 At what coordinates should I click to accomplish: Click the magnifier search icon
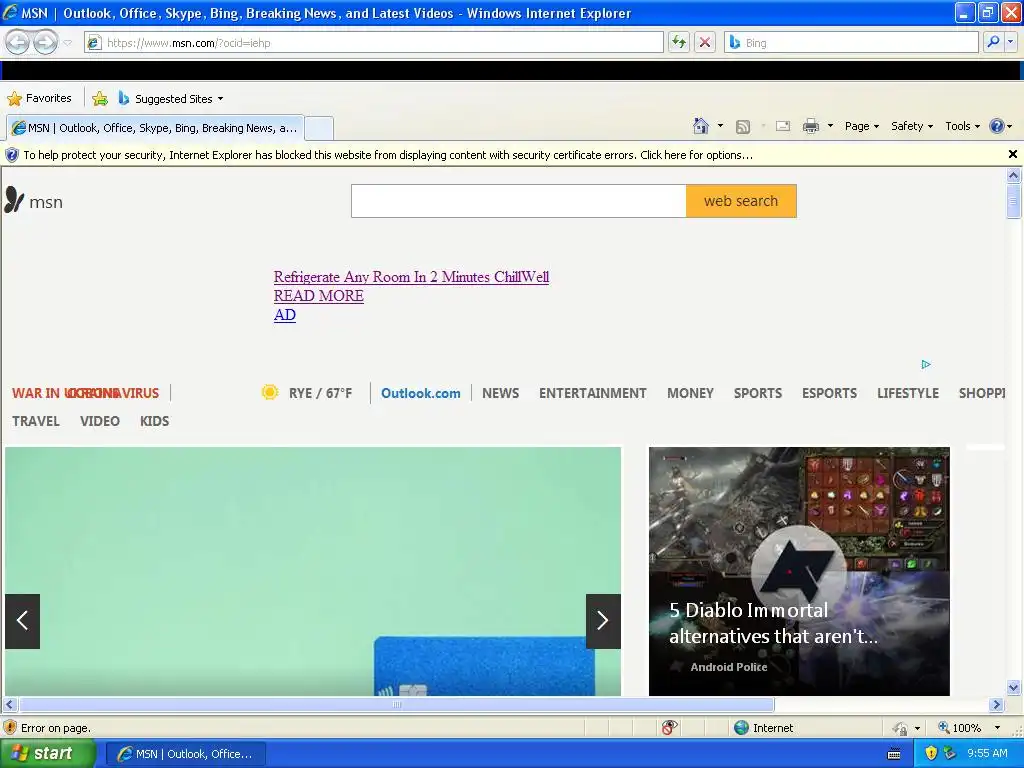(993, 42)
